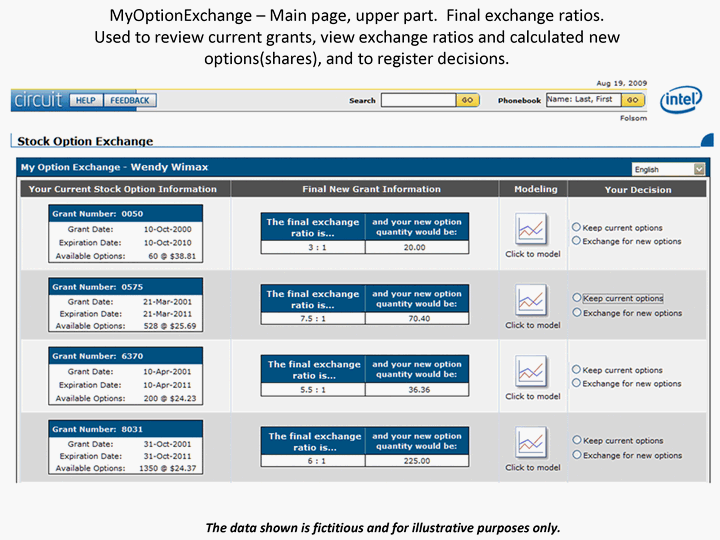Click the Phonebook name input field
Screen dimensions: 720x540
[582, 100]
